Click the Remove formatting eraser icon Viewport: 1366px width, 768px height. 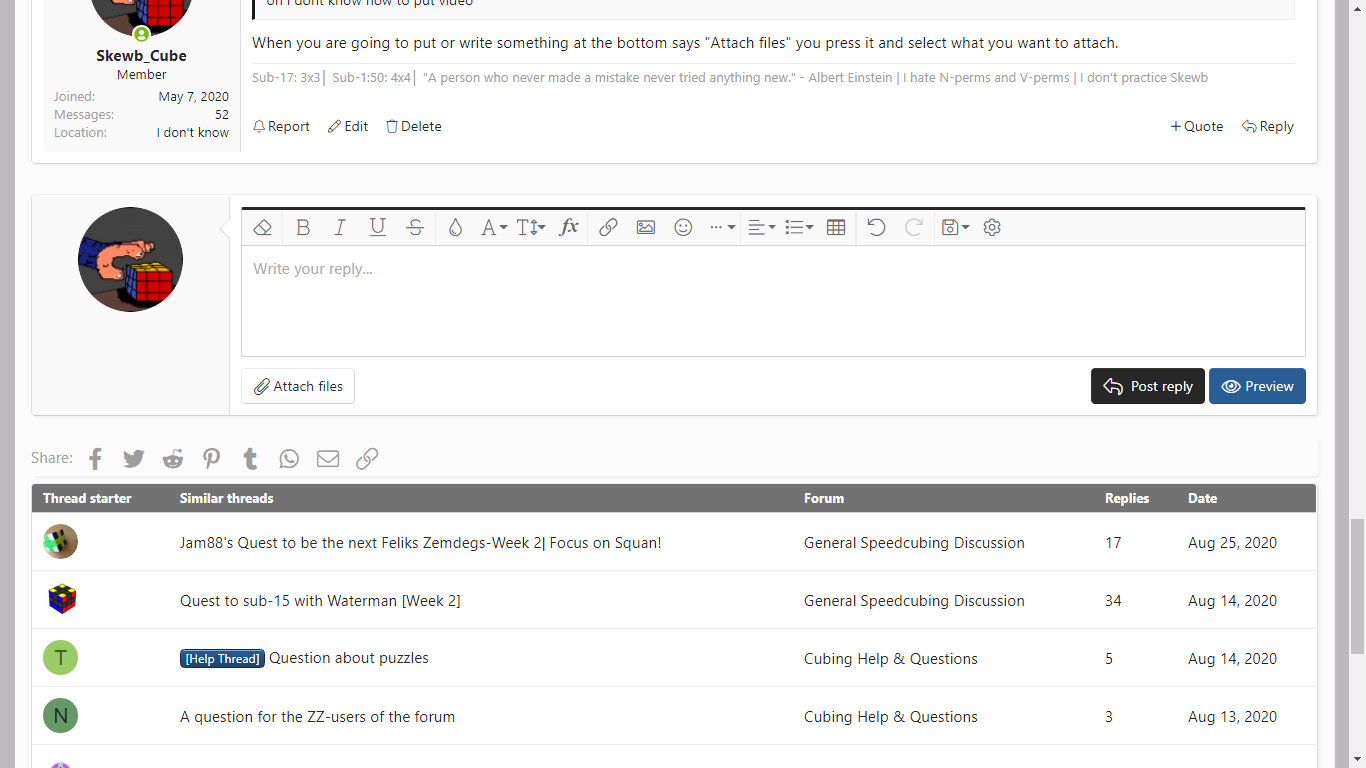click(263, 227)
